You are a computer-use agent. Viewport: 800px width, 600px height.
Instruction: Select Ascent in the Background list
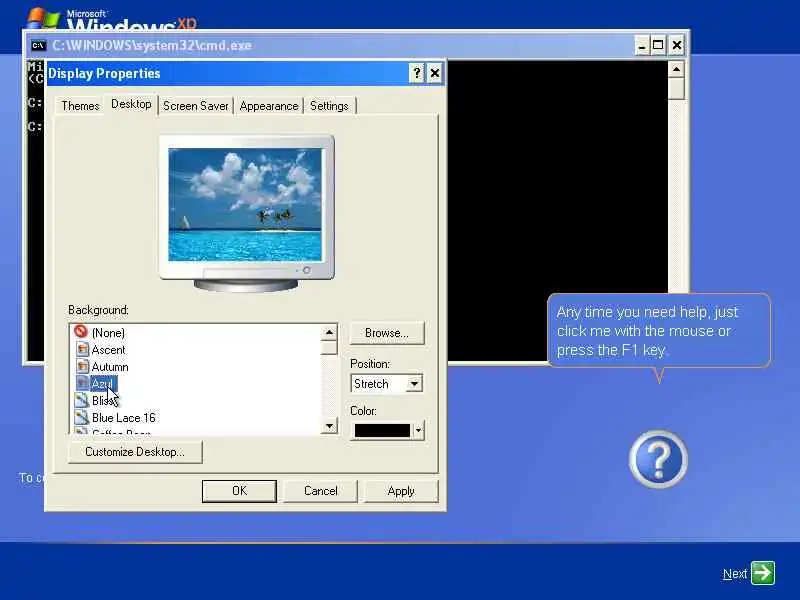(x=108, y=350)
